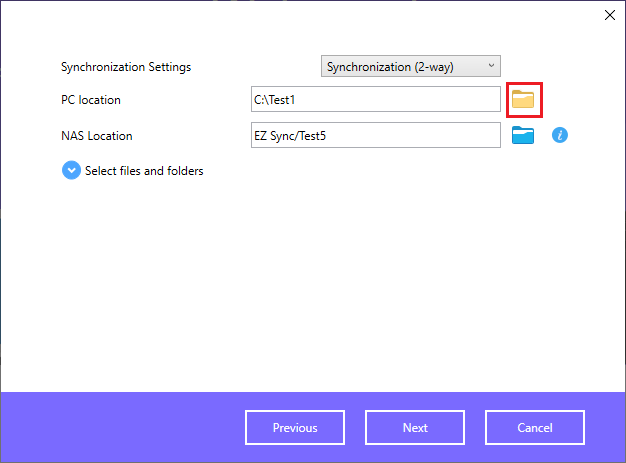The height and width of the screenshot is (463, 626).
Task: Browse for PC location with yellow folder icon
Action: point(523,99)
